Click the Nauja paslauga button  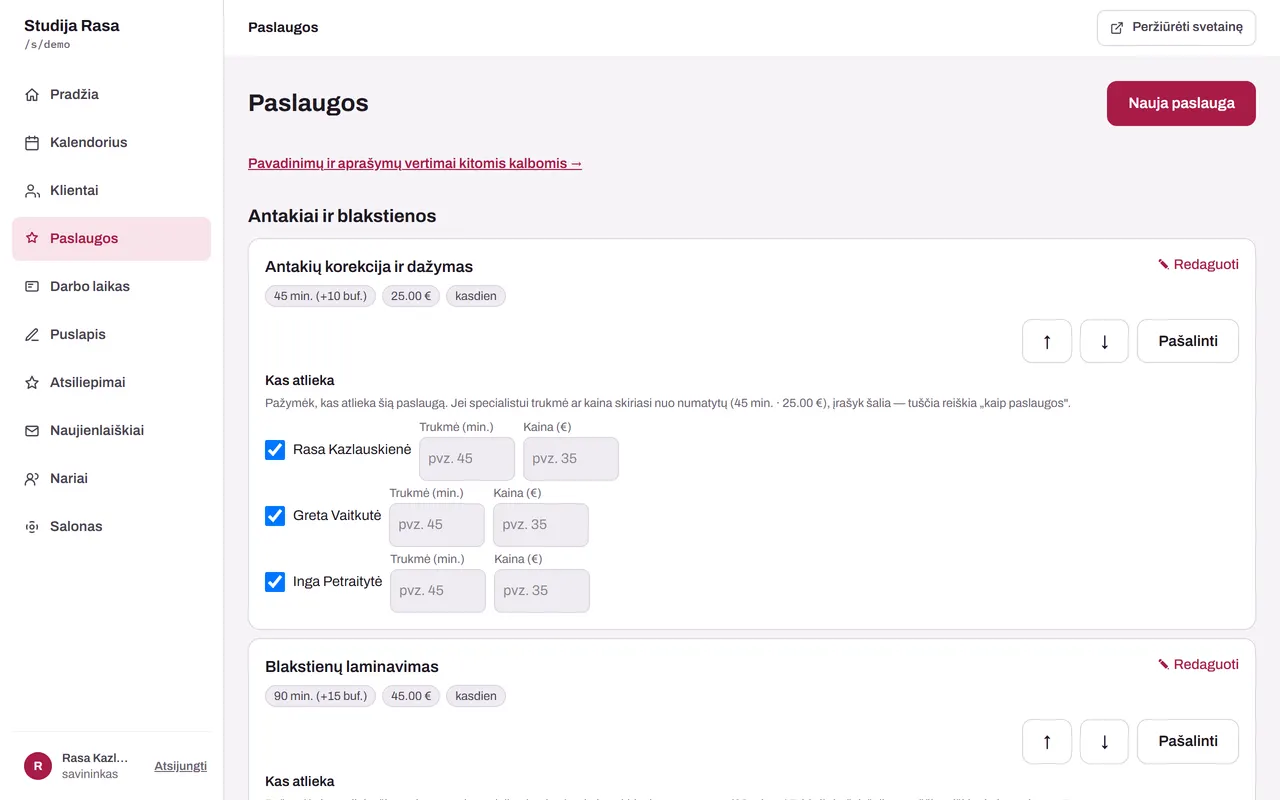[x=1181, y=103]
